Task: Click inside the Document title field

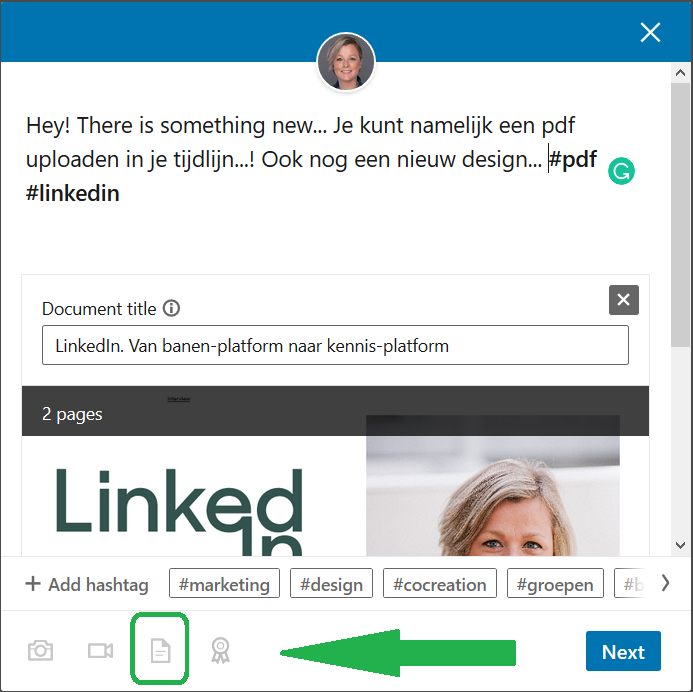Action: pyautogui.click(x=335, y=345)
